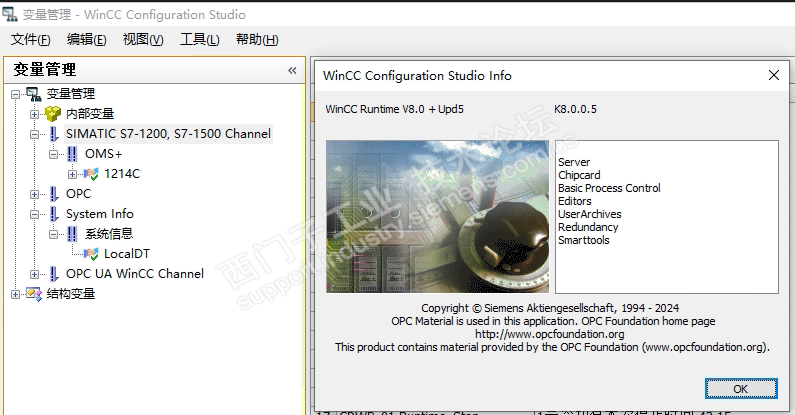The image size is (795, 415).
Task: Close the WinCC Configuration Studio Info dialog
Action: point(774,76)
